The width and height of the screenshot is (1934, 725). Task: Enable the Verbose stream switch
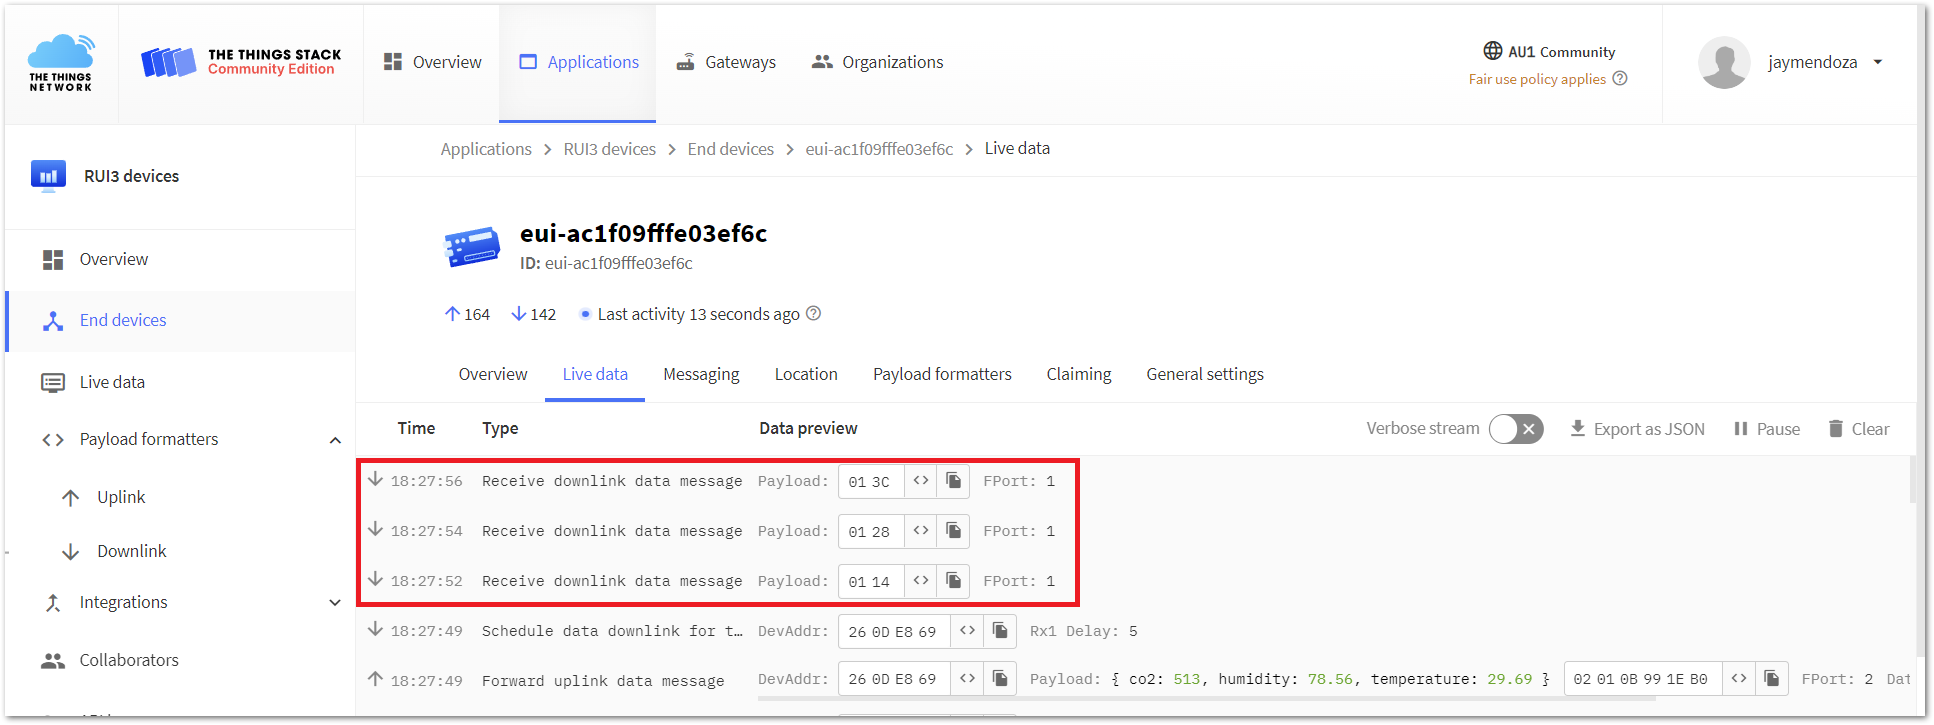pos(1516,429)
